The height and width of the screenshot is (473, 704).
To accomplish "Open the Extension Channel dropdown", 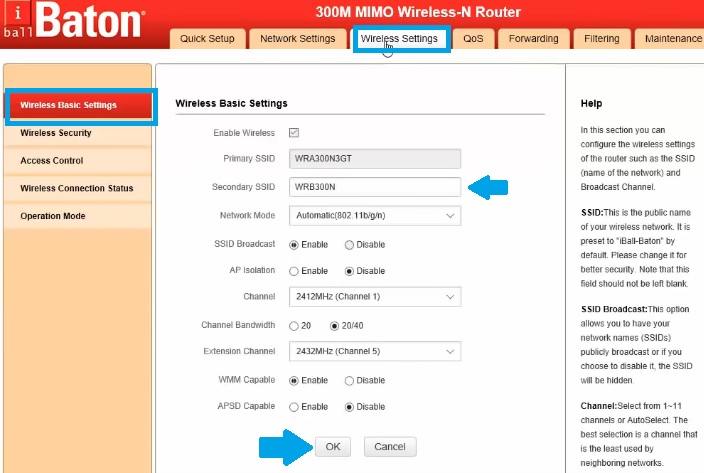I will pos(374,352).
